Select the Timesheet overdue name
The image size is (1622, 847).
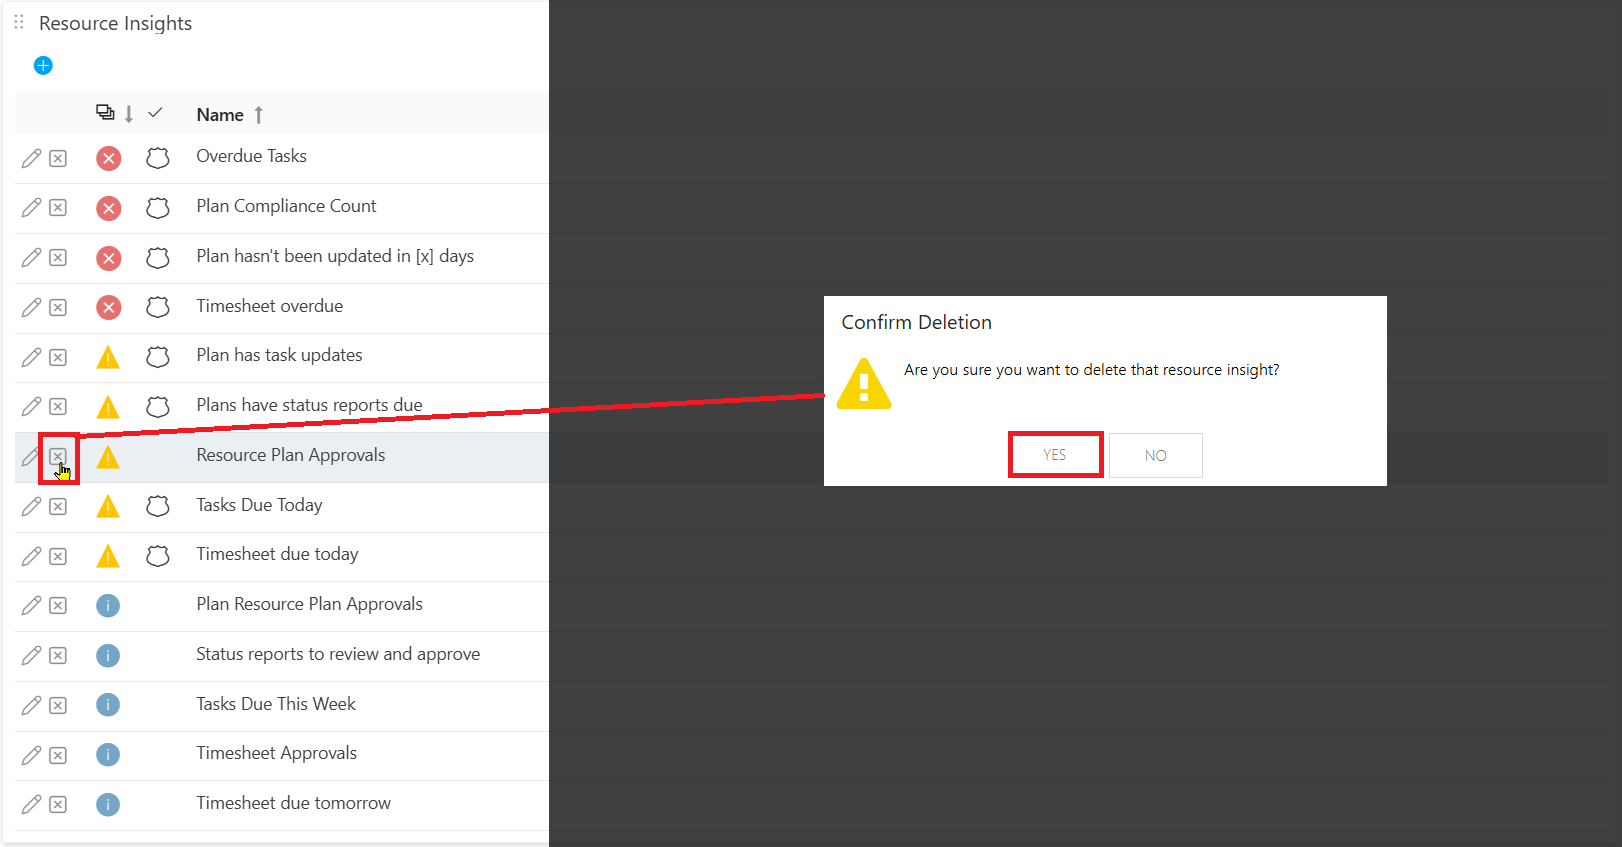[269, 306]
